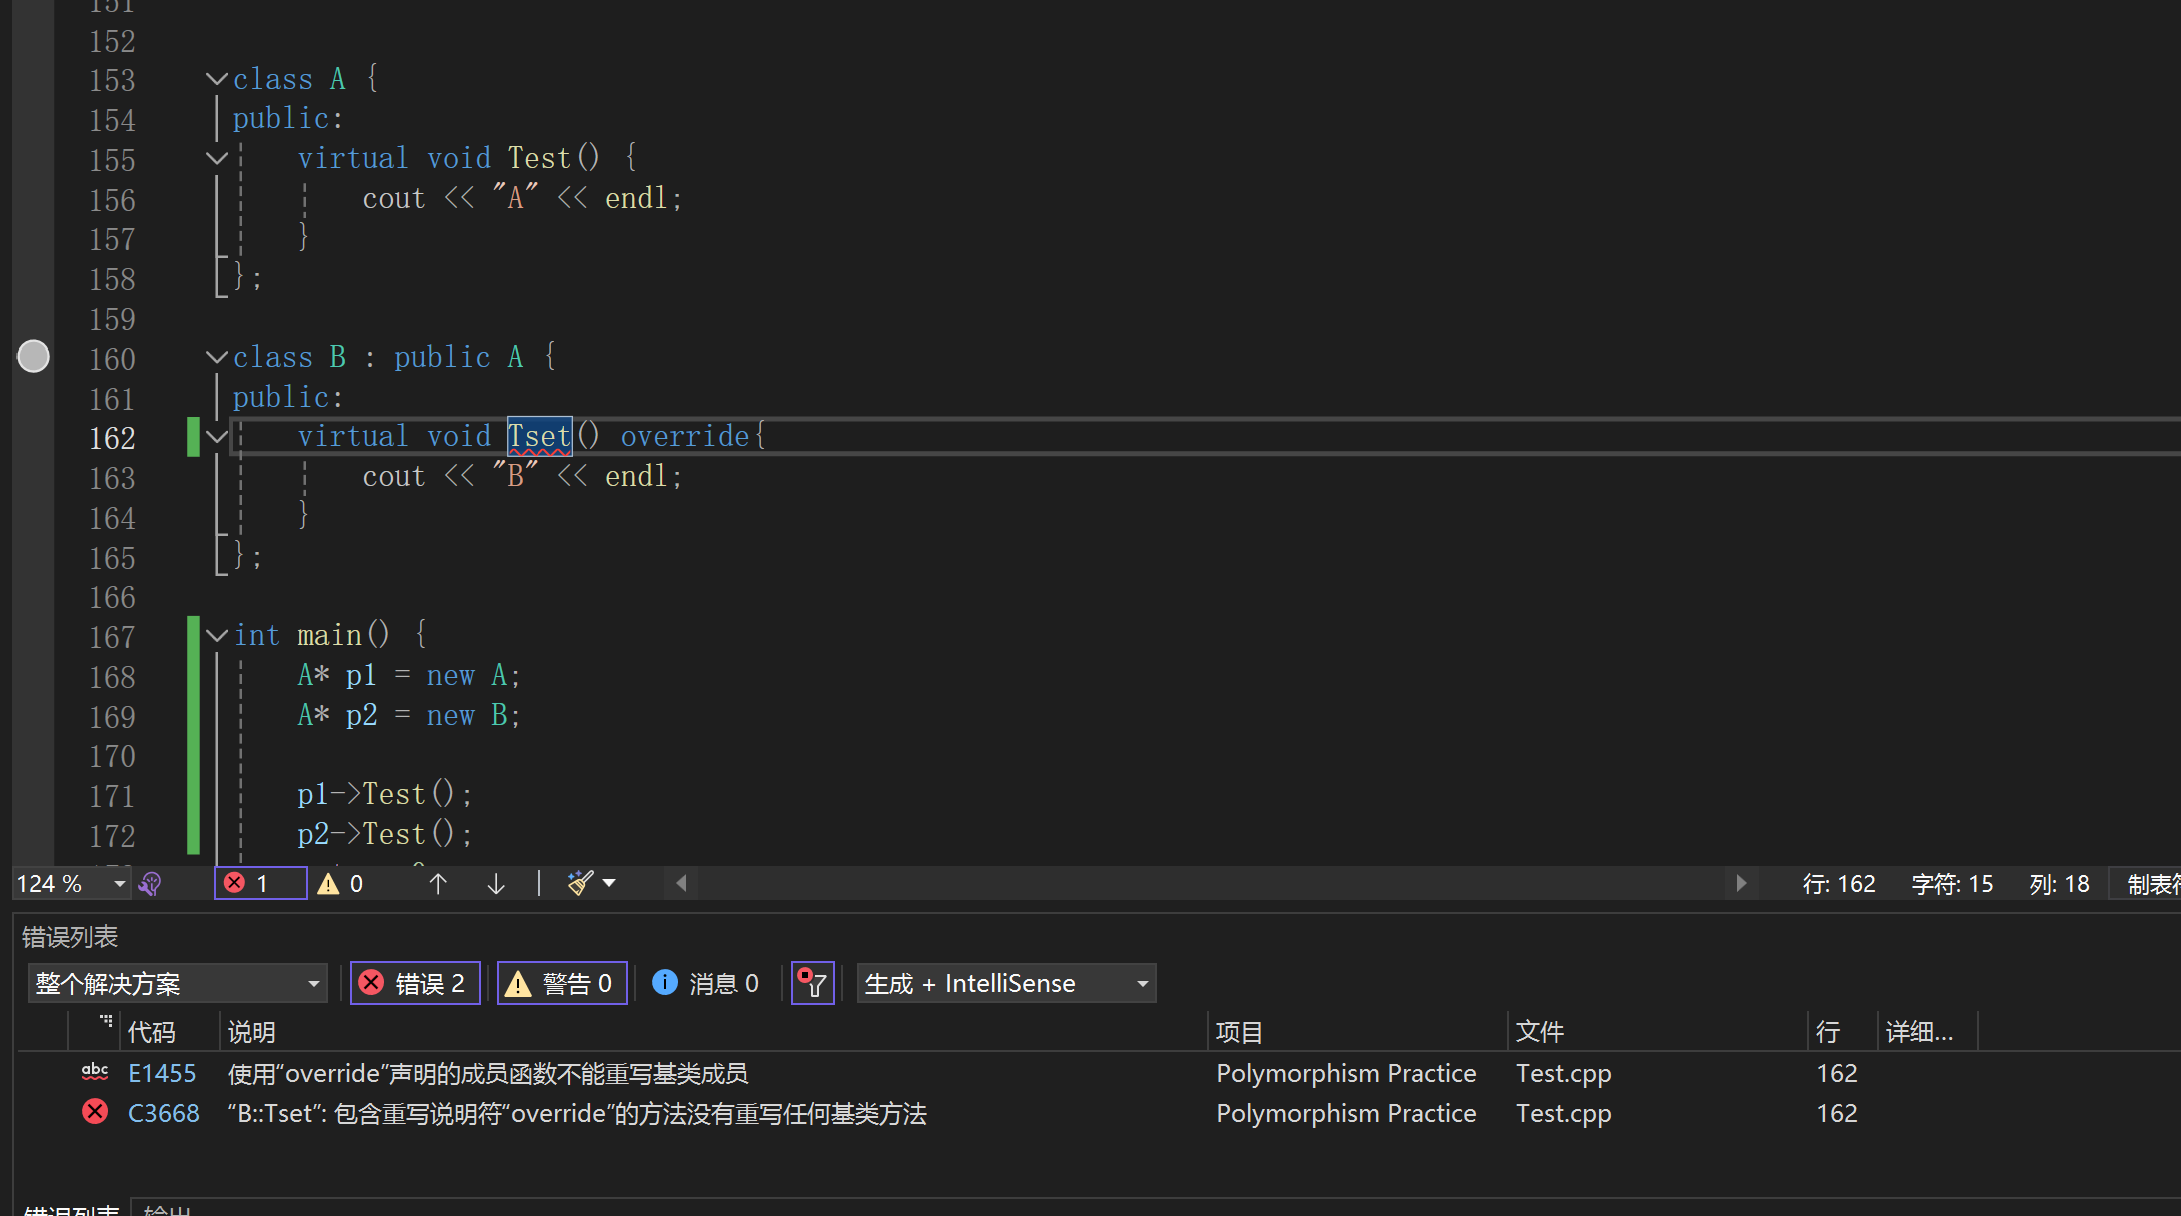Go to next issue with down arrow
The height and width of the screenshot is (1216, 2181).
496,884
